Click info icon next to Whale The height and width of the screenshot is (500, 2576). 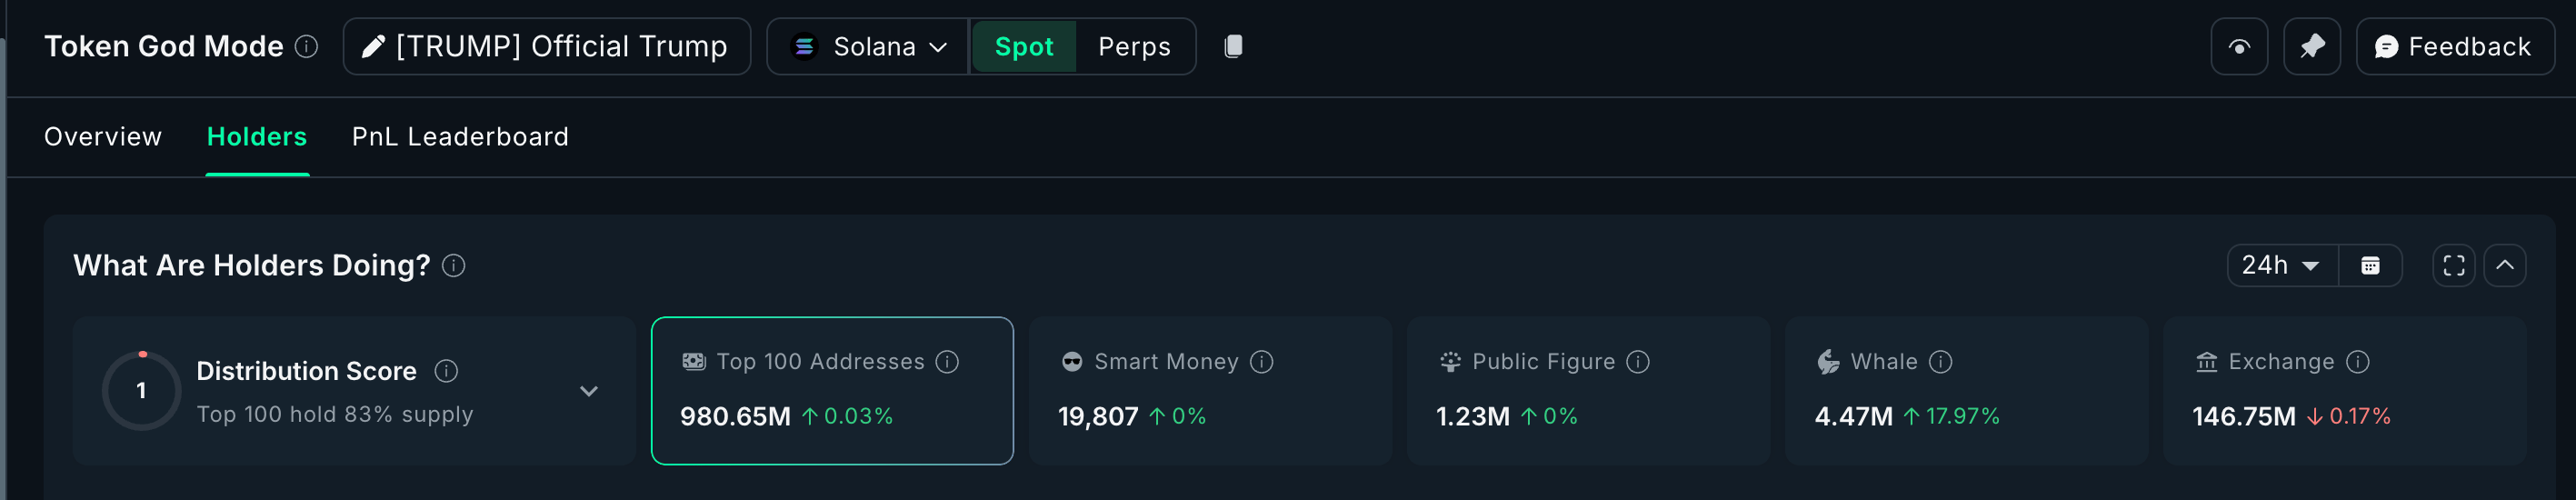tap(1940, 361)
